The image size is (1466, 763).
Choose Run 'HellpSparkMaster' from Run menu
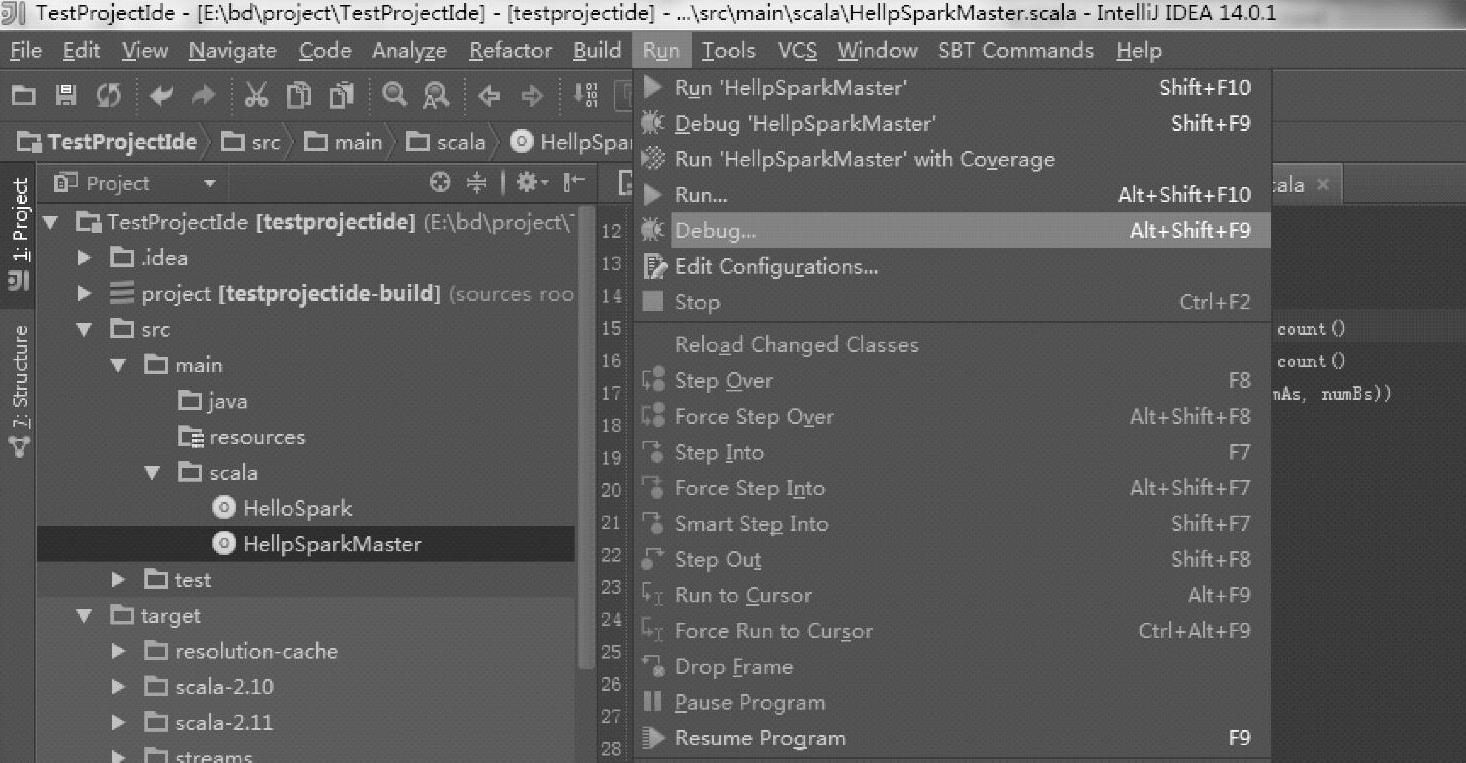(952, 88)
